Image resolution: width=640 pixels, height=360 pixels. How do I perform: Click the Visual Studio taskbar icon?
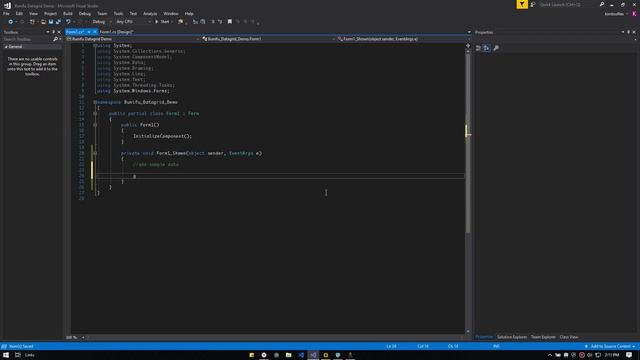pyautogui.click(x=313, y=355)
